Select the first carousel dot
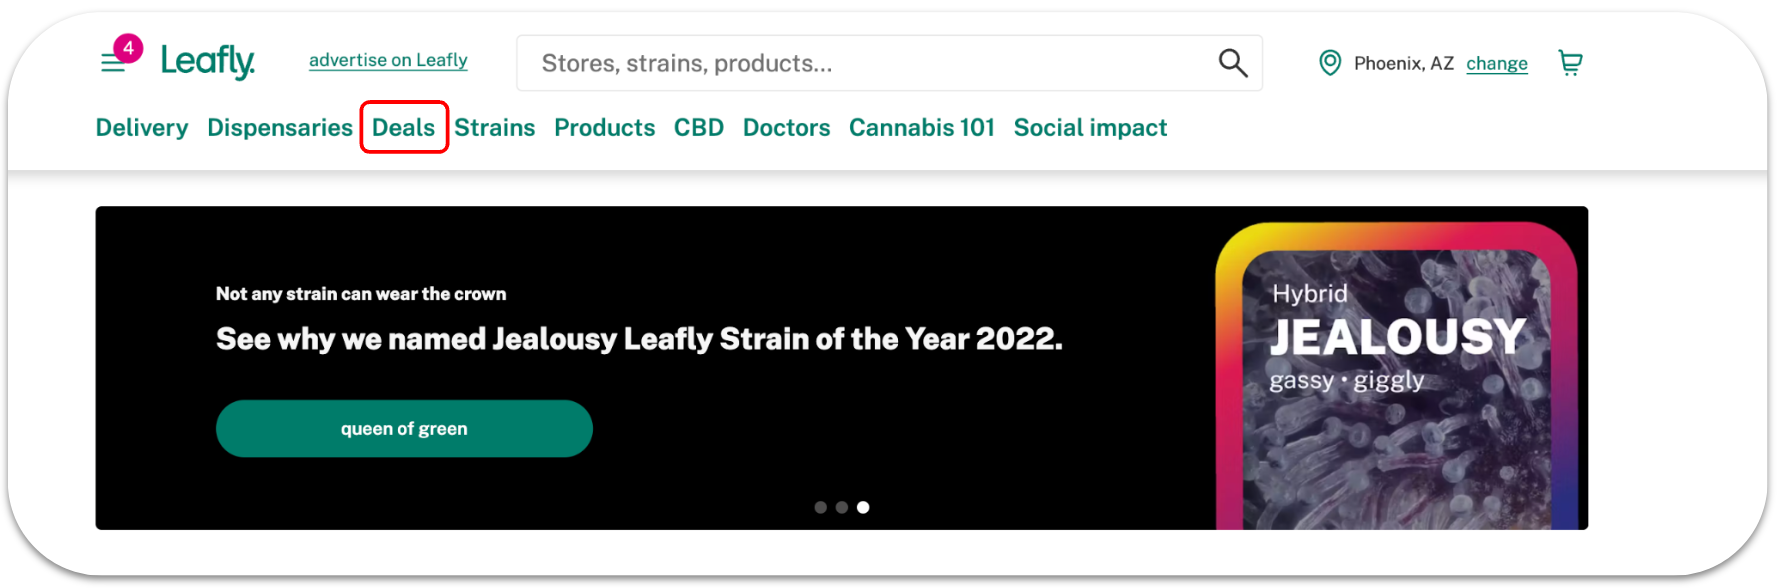 820,507
